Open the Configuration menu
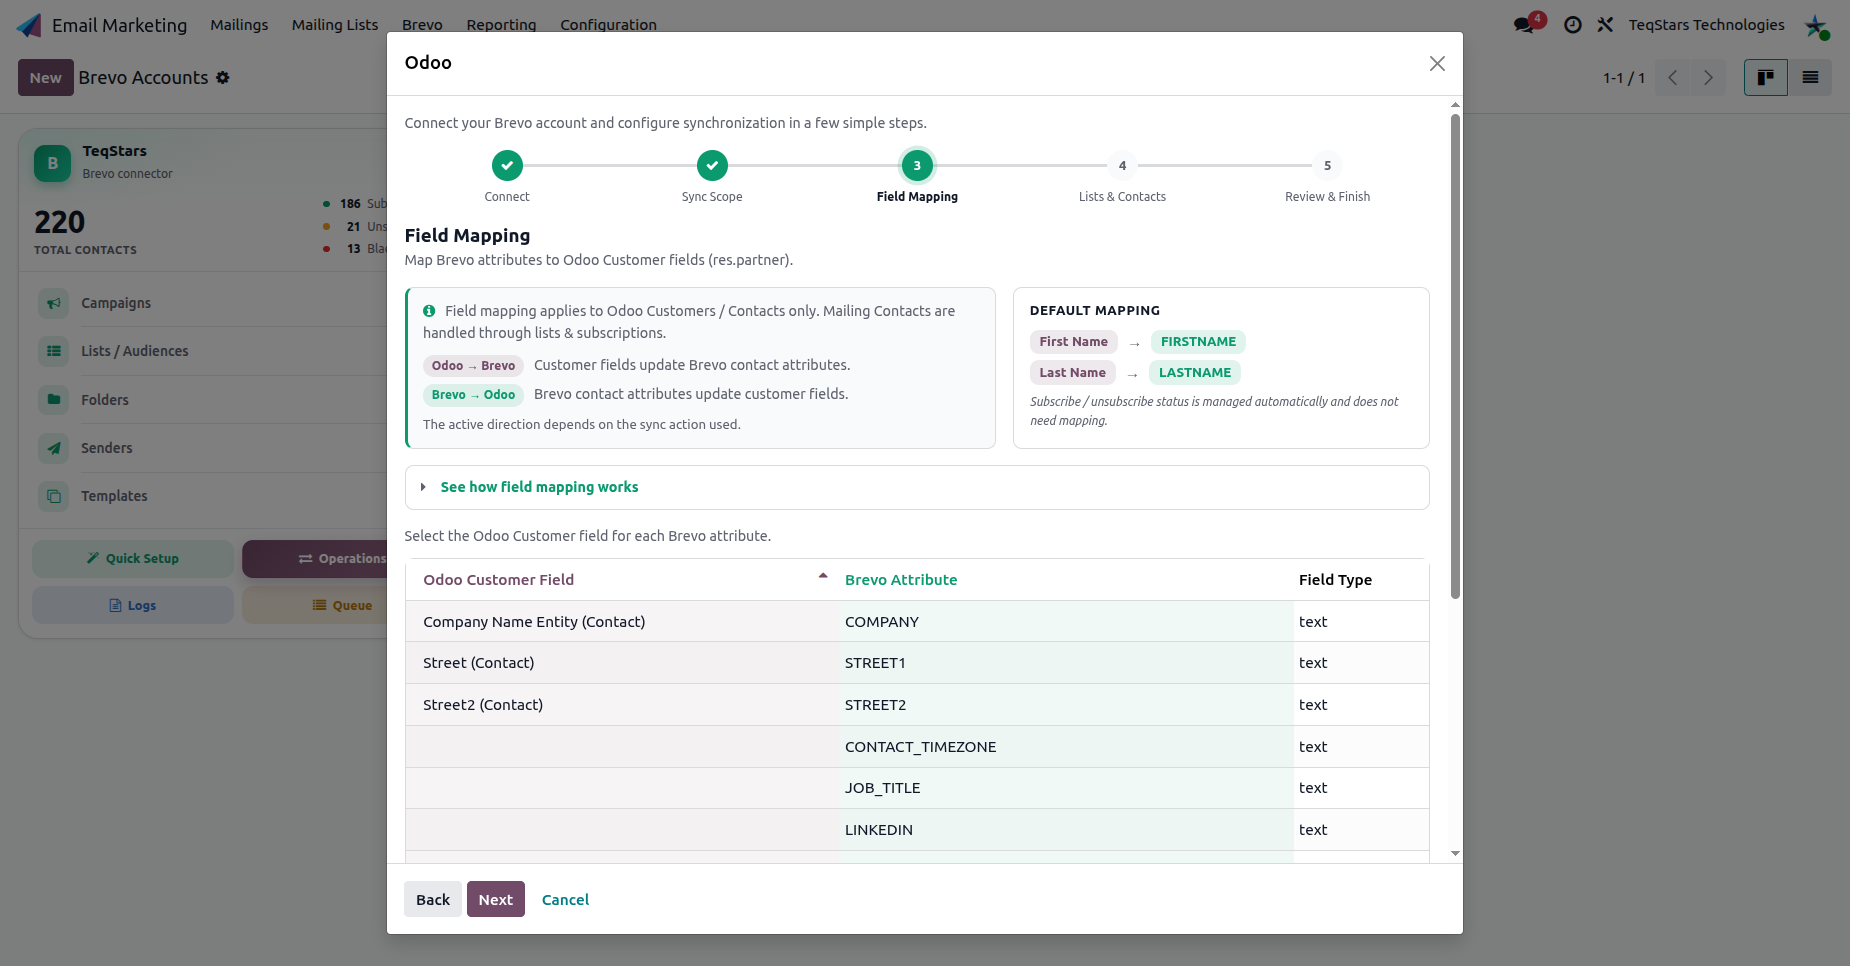This screenshot has width=1850, height=966. tap(608, 25)
